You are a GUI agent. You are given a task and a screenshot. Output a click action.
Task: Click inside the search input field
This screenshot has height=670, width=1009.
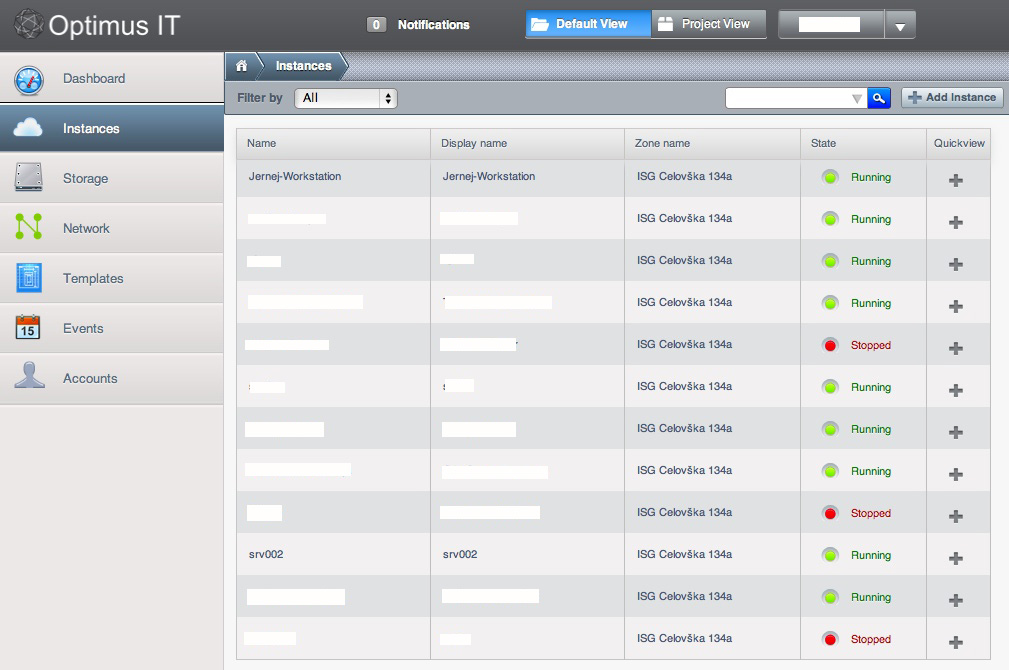[x=786, y=98]
